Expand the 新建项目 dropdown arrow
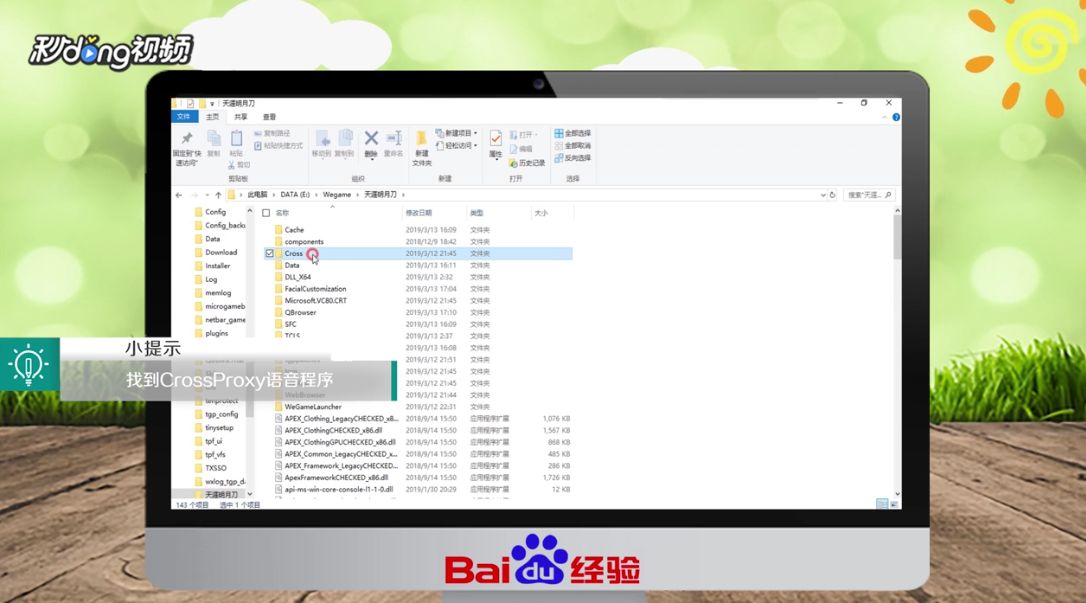 pos(473,131)
